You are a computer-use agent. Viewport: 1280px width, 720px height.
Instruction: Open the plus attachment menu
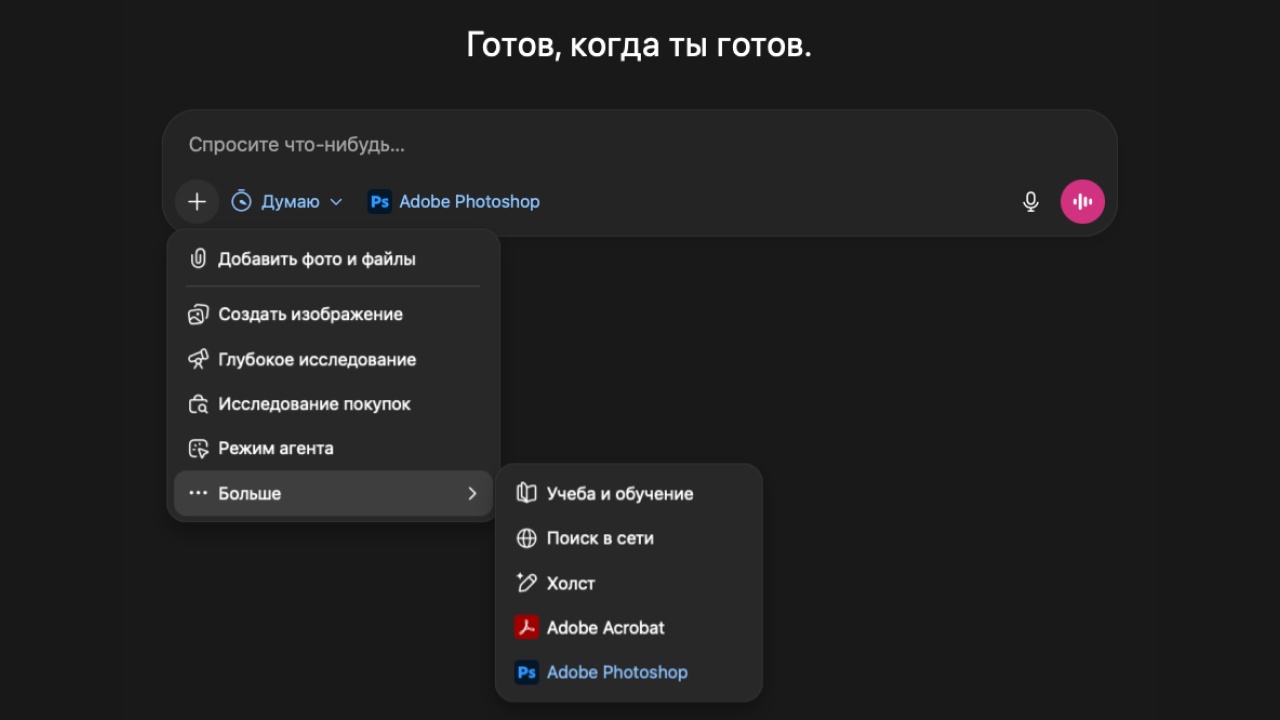197,201
